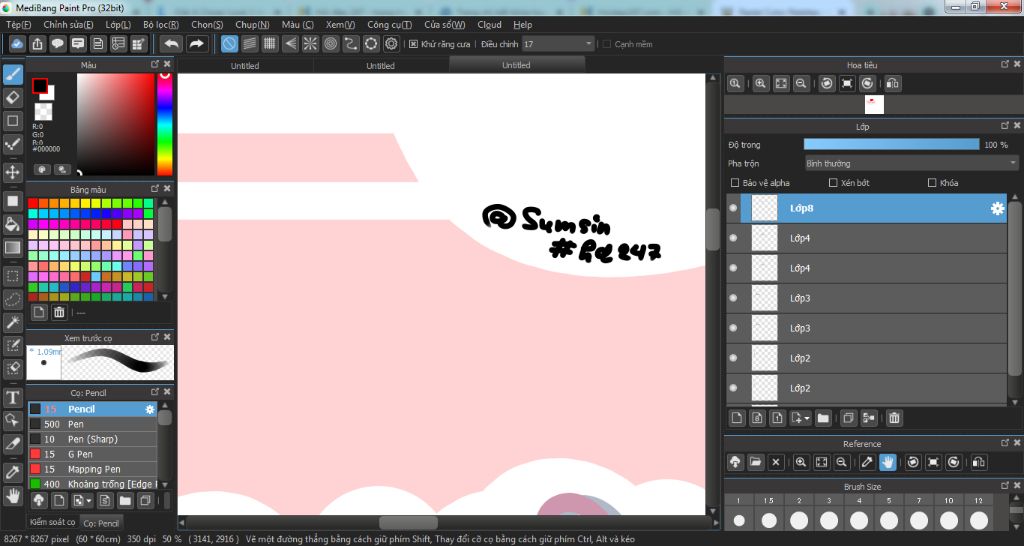Screen dimensions: 1024x546
Task: Add a new layer folder
Action: tap(823, 418)
